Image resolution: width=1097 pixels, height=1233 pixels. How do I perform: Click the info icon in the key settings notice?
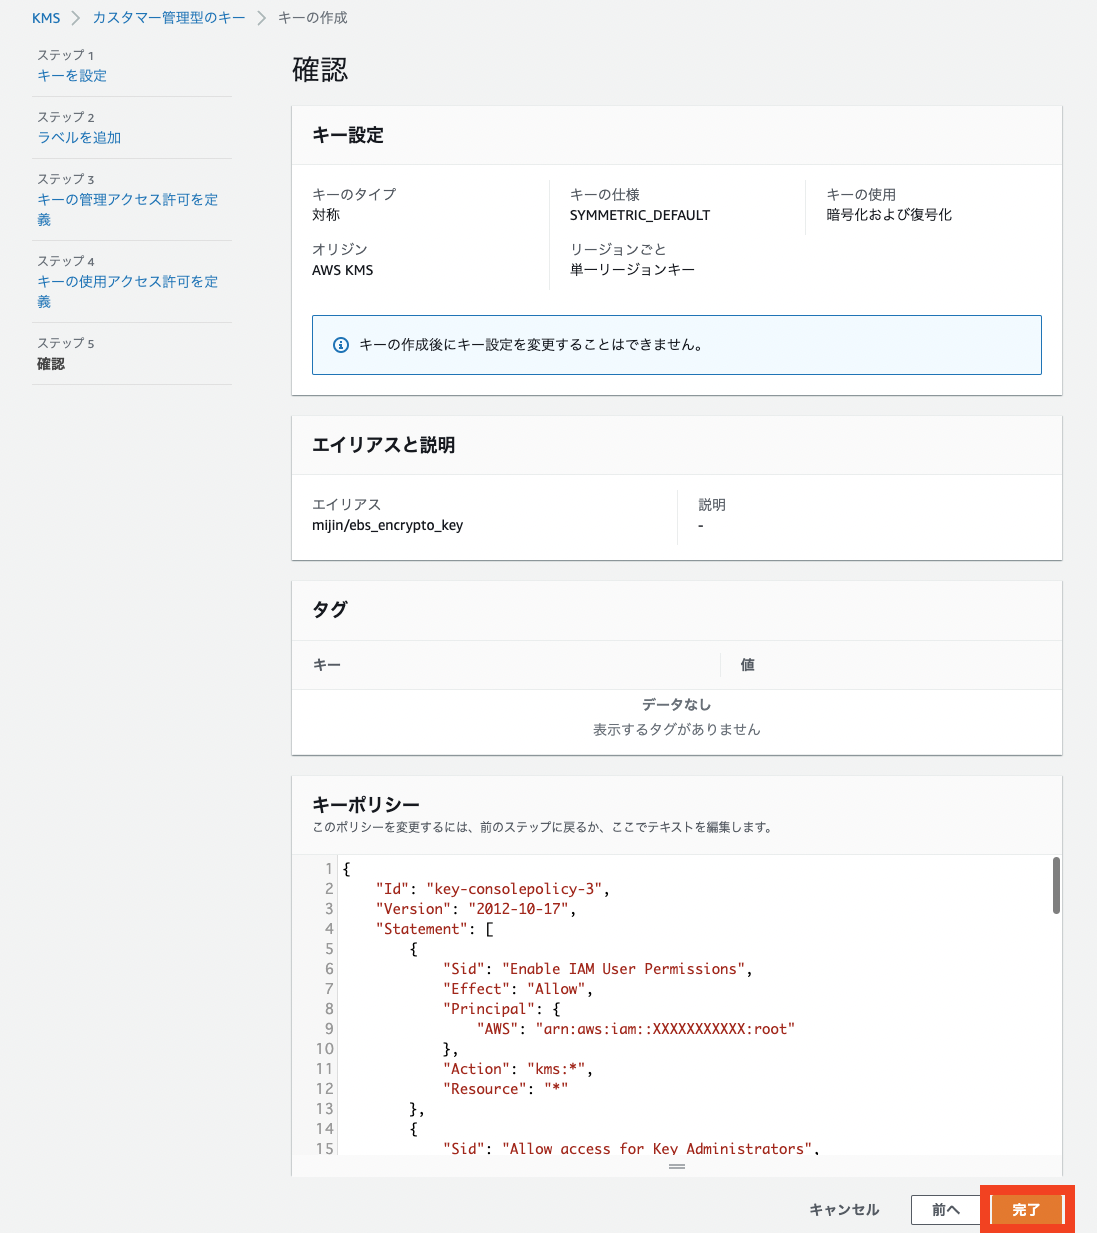coord(341,345)
